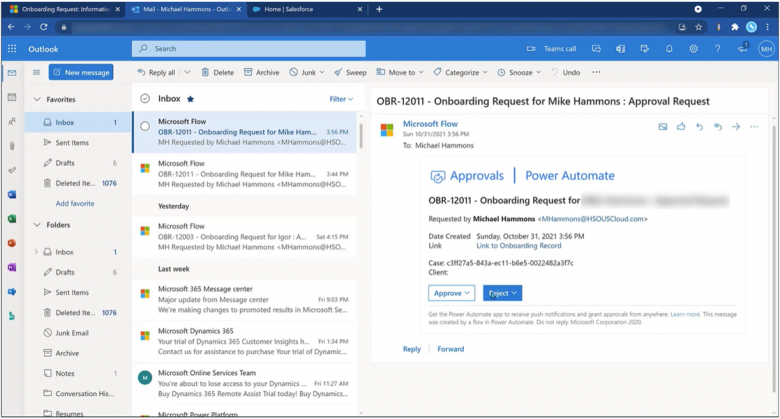Open the Snooze dropdown

[x=519, y=73]
